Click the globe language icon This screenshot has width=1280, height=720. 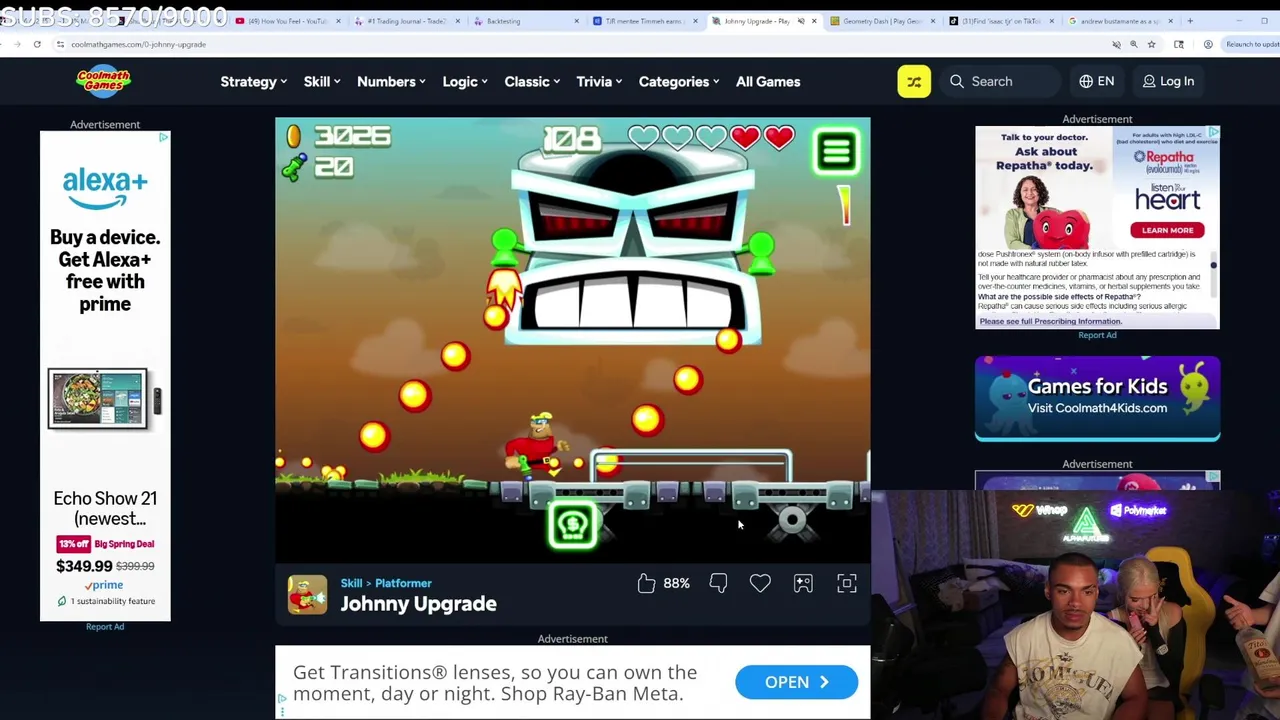click(1086, 81)
